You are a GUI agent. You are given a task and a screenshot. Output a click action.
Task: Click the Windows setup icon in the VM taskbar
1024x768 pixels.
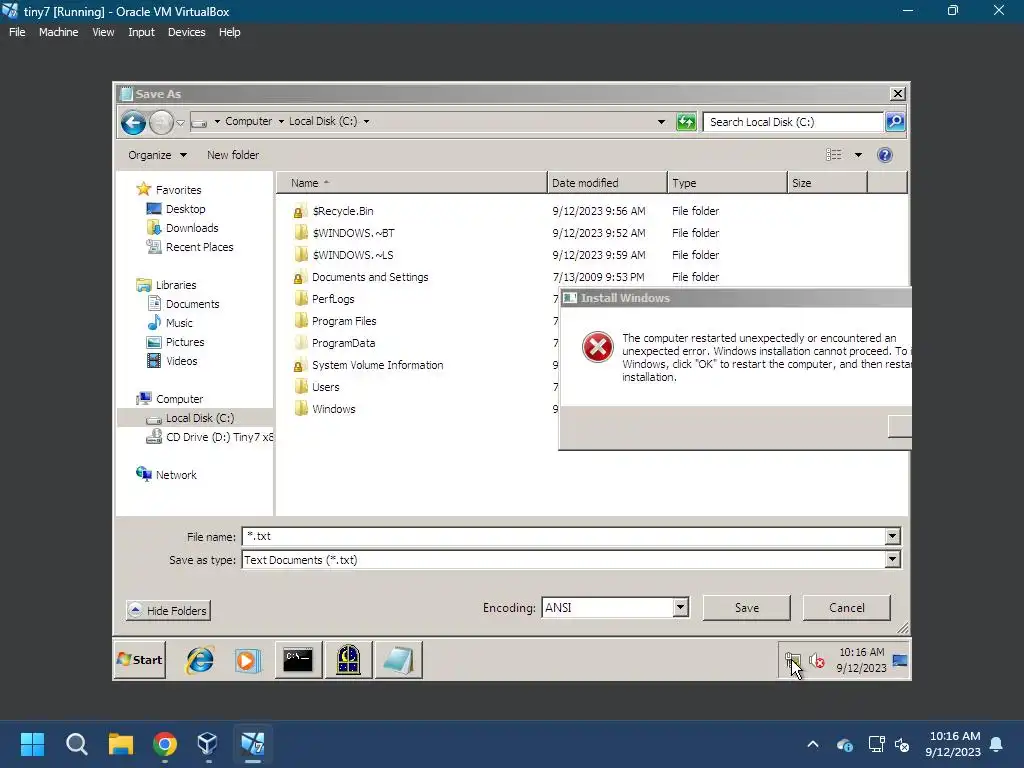[x=348, y=660]
